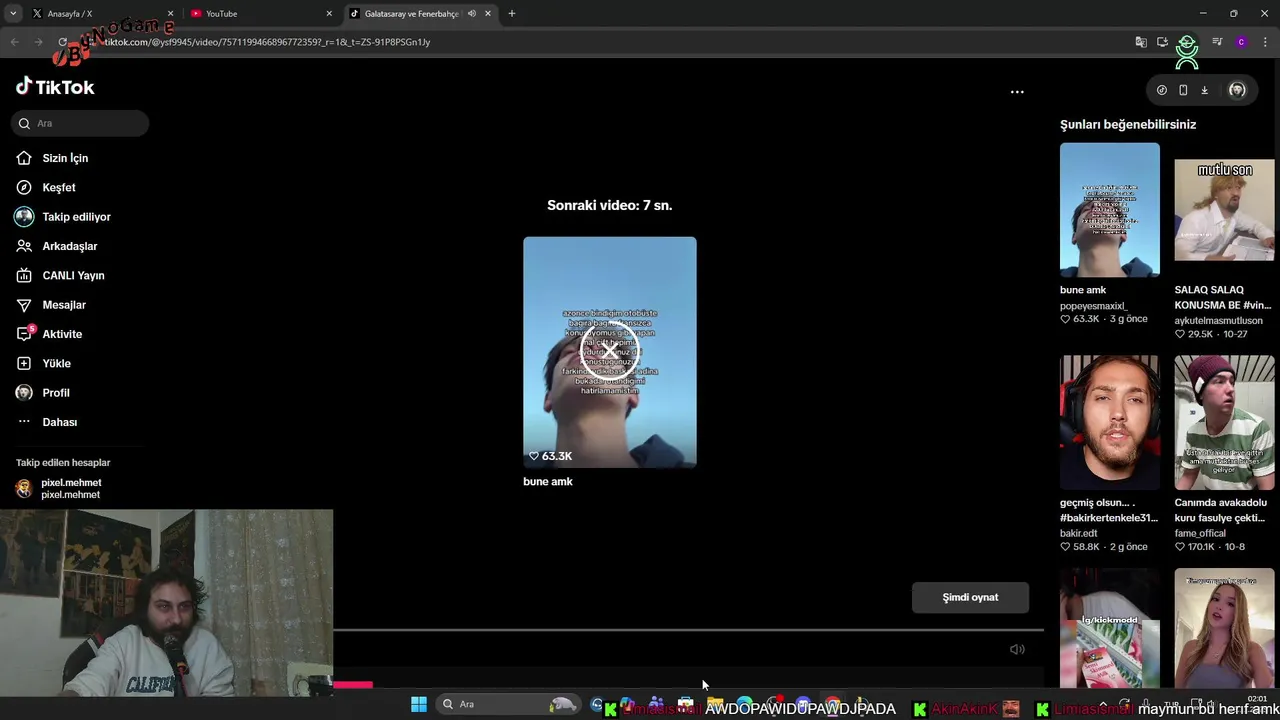Click the TikTok coins icon in top pill
Screen dimensions: 1280x720
coord(1161,90)
